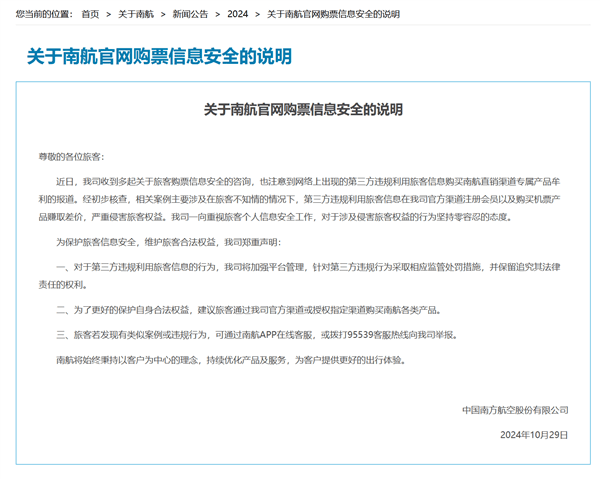Screen dimensions: 600x479
Task: Click the signature 中国南方航空股份有限公司
Action: (515, 410)
